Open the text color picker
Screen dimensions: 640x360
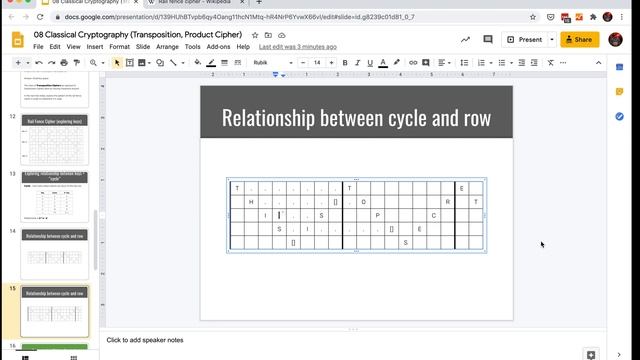click(x=383, y=63)
